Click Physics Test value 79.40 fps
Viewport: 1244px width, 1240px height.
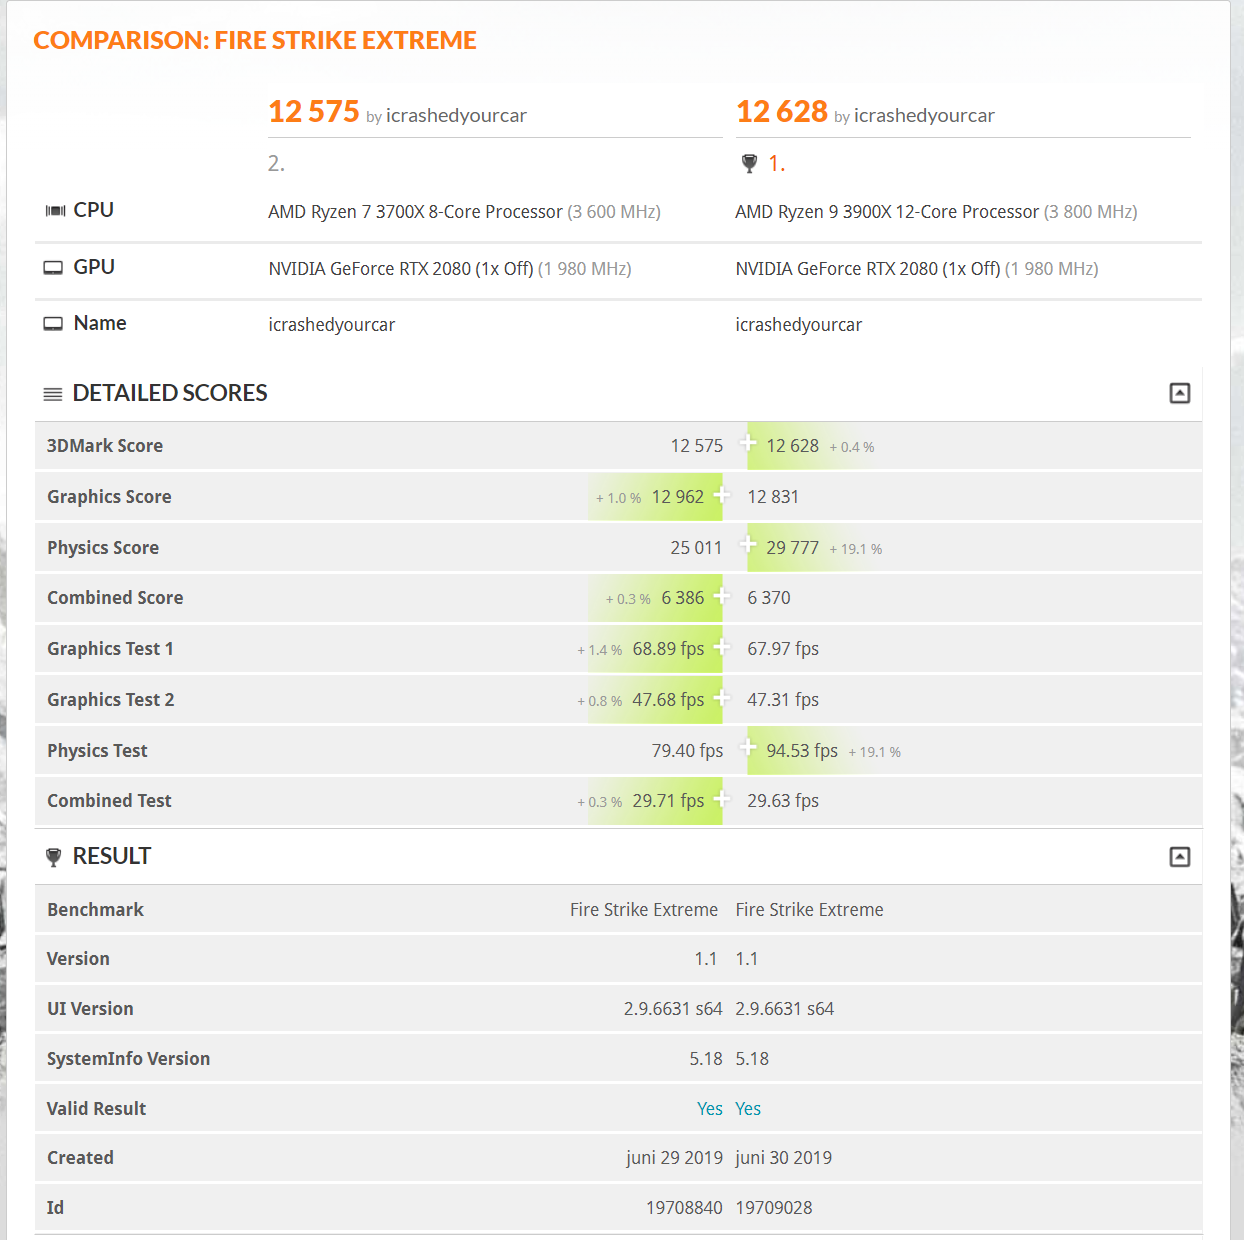click(687, 751)
